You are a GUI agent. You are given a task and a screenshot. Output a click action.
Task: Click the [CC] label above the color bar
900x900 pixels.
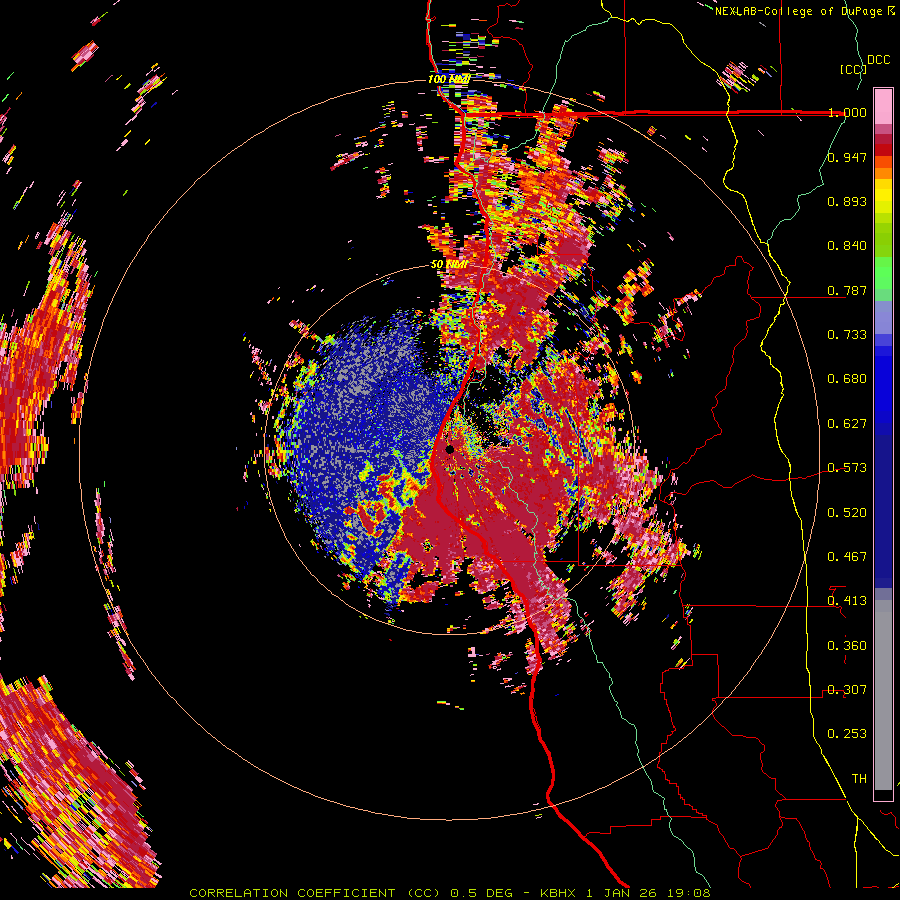point(852,69)
